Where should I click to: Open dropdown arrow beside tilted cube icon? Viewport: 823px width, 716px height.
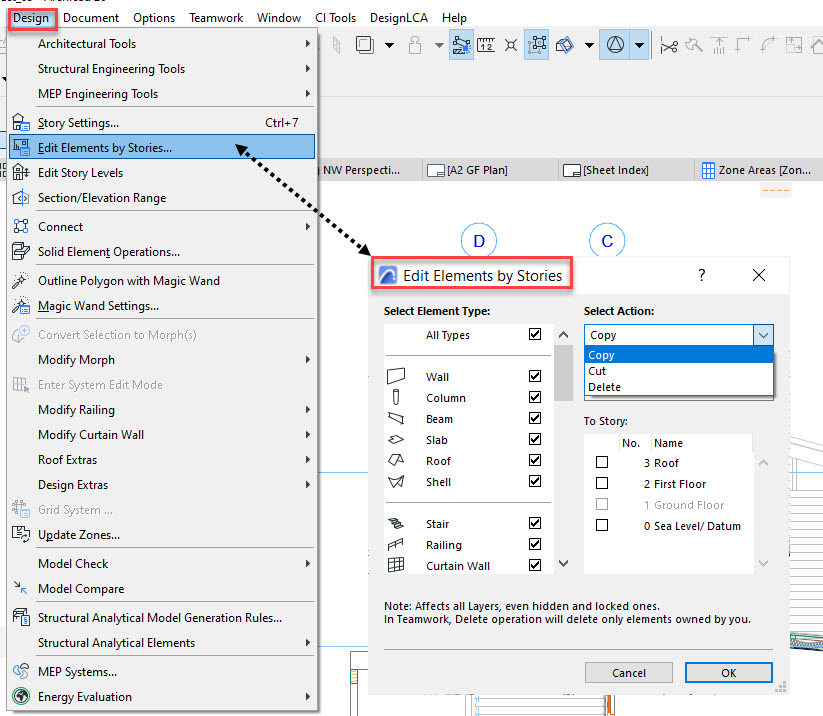(x=589, y=45)
